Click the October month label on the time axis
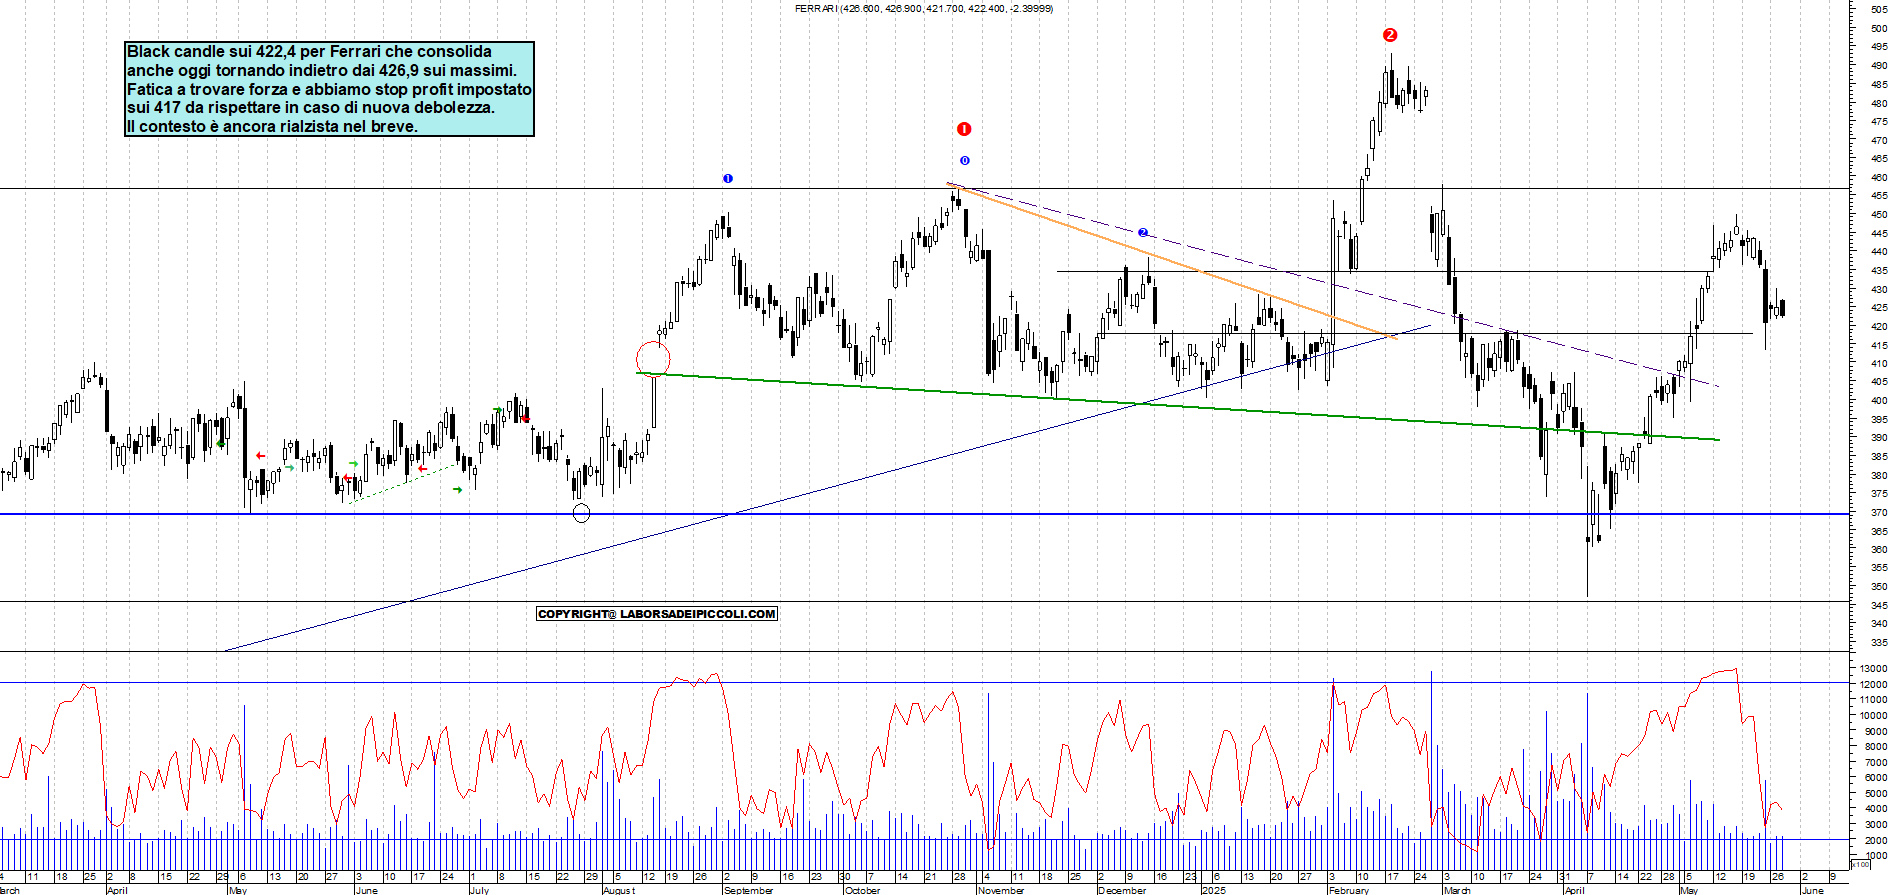 (863, 890)
